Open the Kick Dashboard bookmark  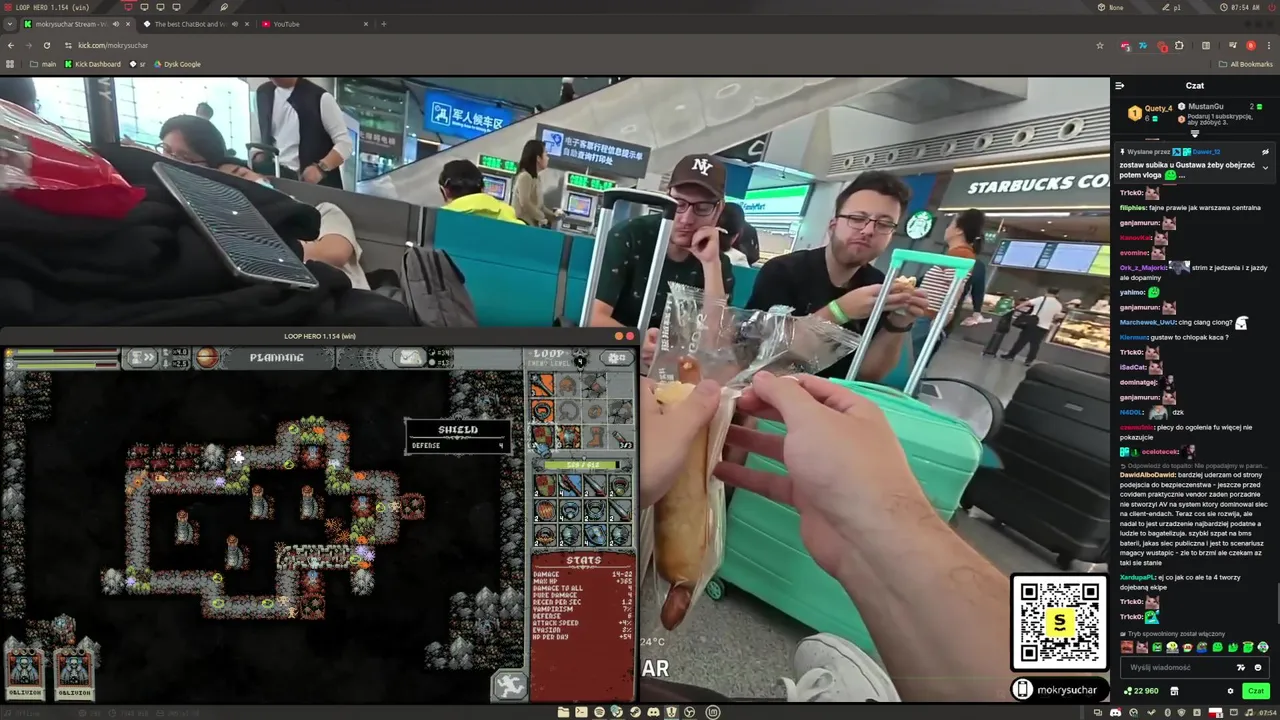[92, 64]
